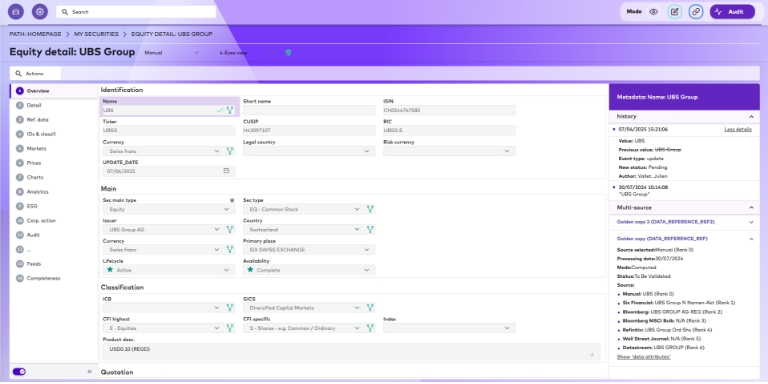Viewport: 768px width, 384px height.
Task: Open fork icon beside Identification Currency
Action: coord(229,151)
